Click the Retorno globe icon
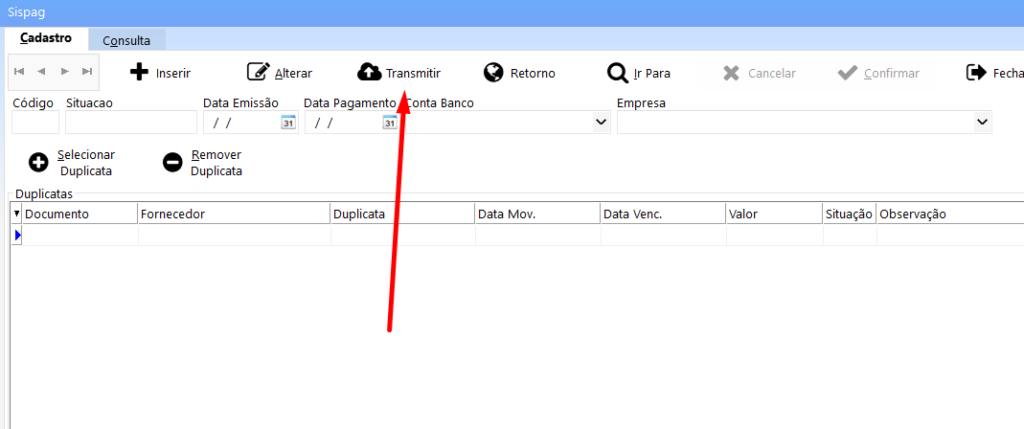The image size is (1024, 429). click(x=493, y=73)
